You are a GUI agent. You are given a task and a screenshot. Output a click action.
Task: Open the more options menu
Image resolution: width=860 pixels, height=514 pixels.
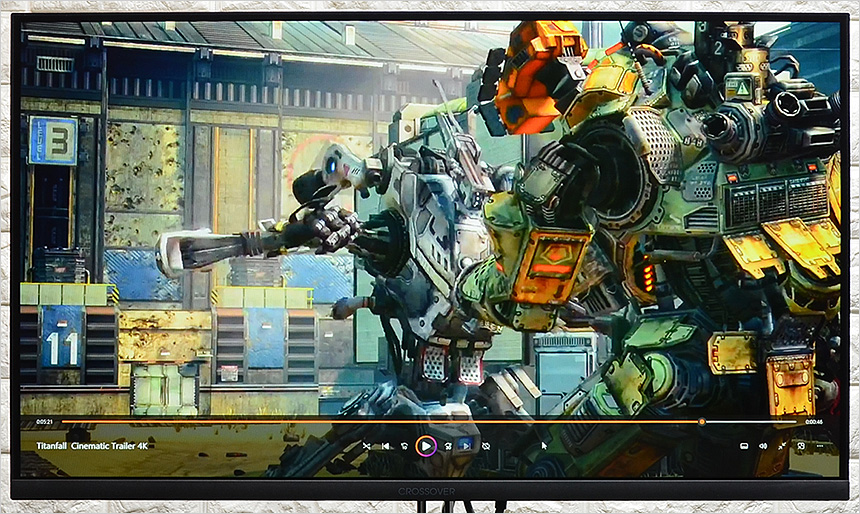click(x=820, y=446)
